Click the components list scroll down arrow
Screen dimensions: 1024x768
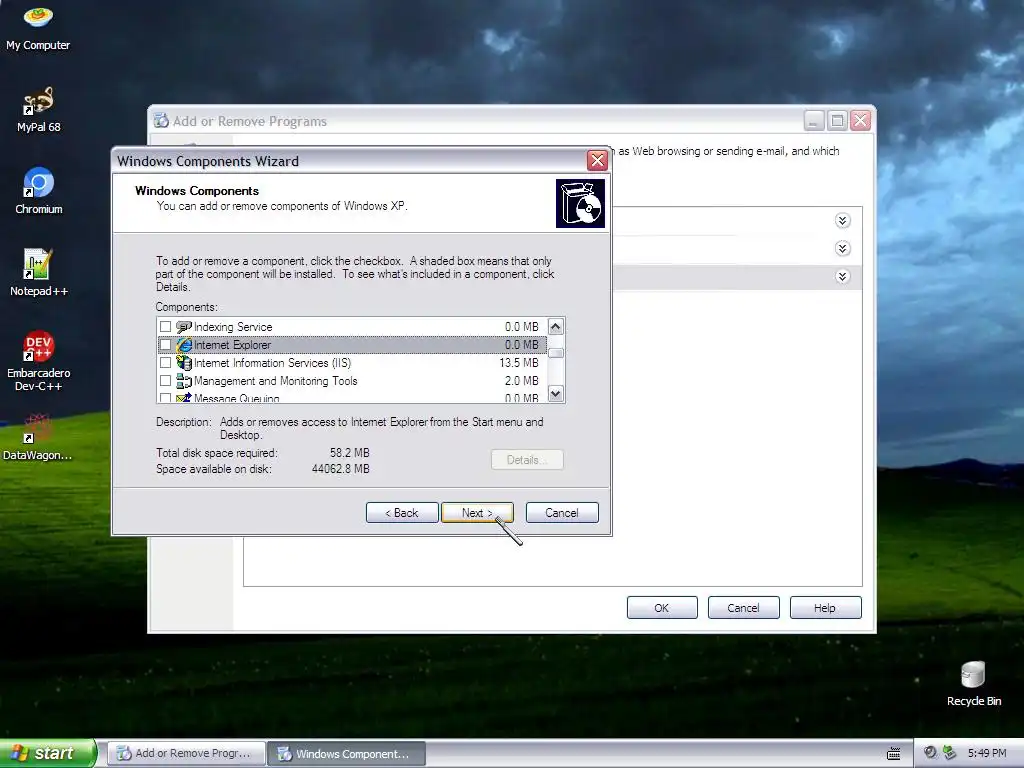[x=556, y=394]
